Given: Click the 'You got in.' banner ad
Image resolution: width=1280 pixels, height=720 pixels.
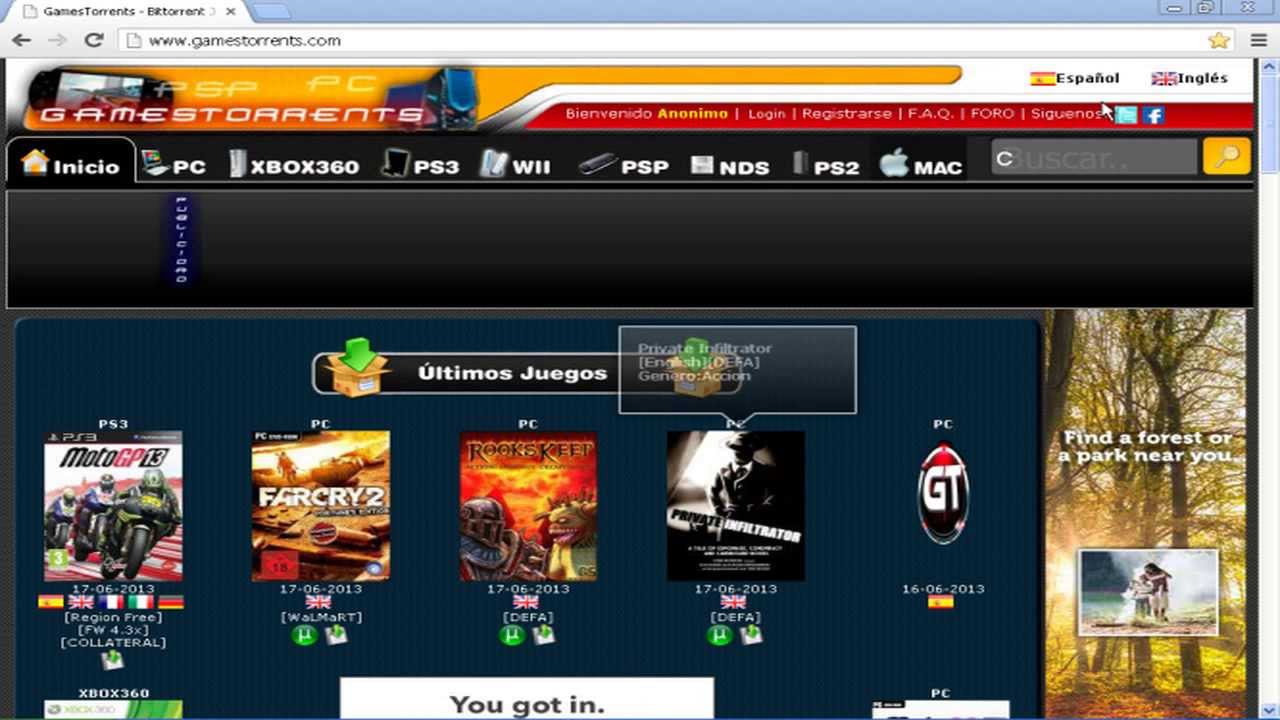Looking at the screenshot, I should 527,698.
